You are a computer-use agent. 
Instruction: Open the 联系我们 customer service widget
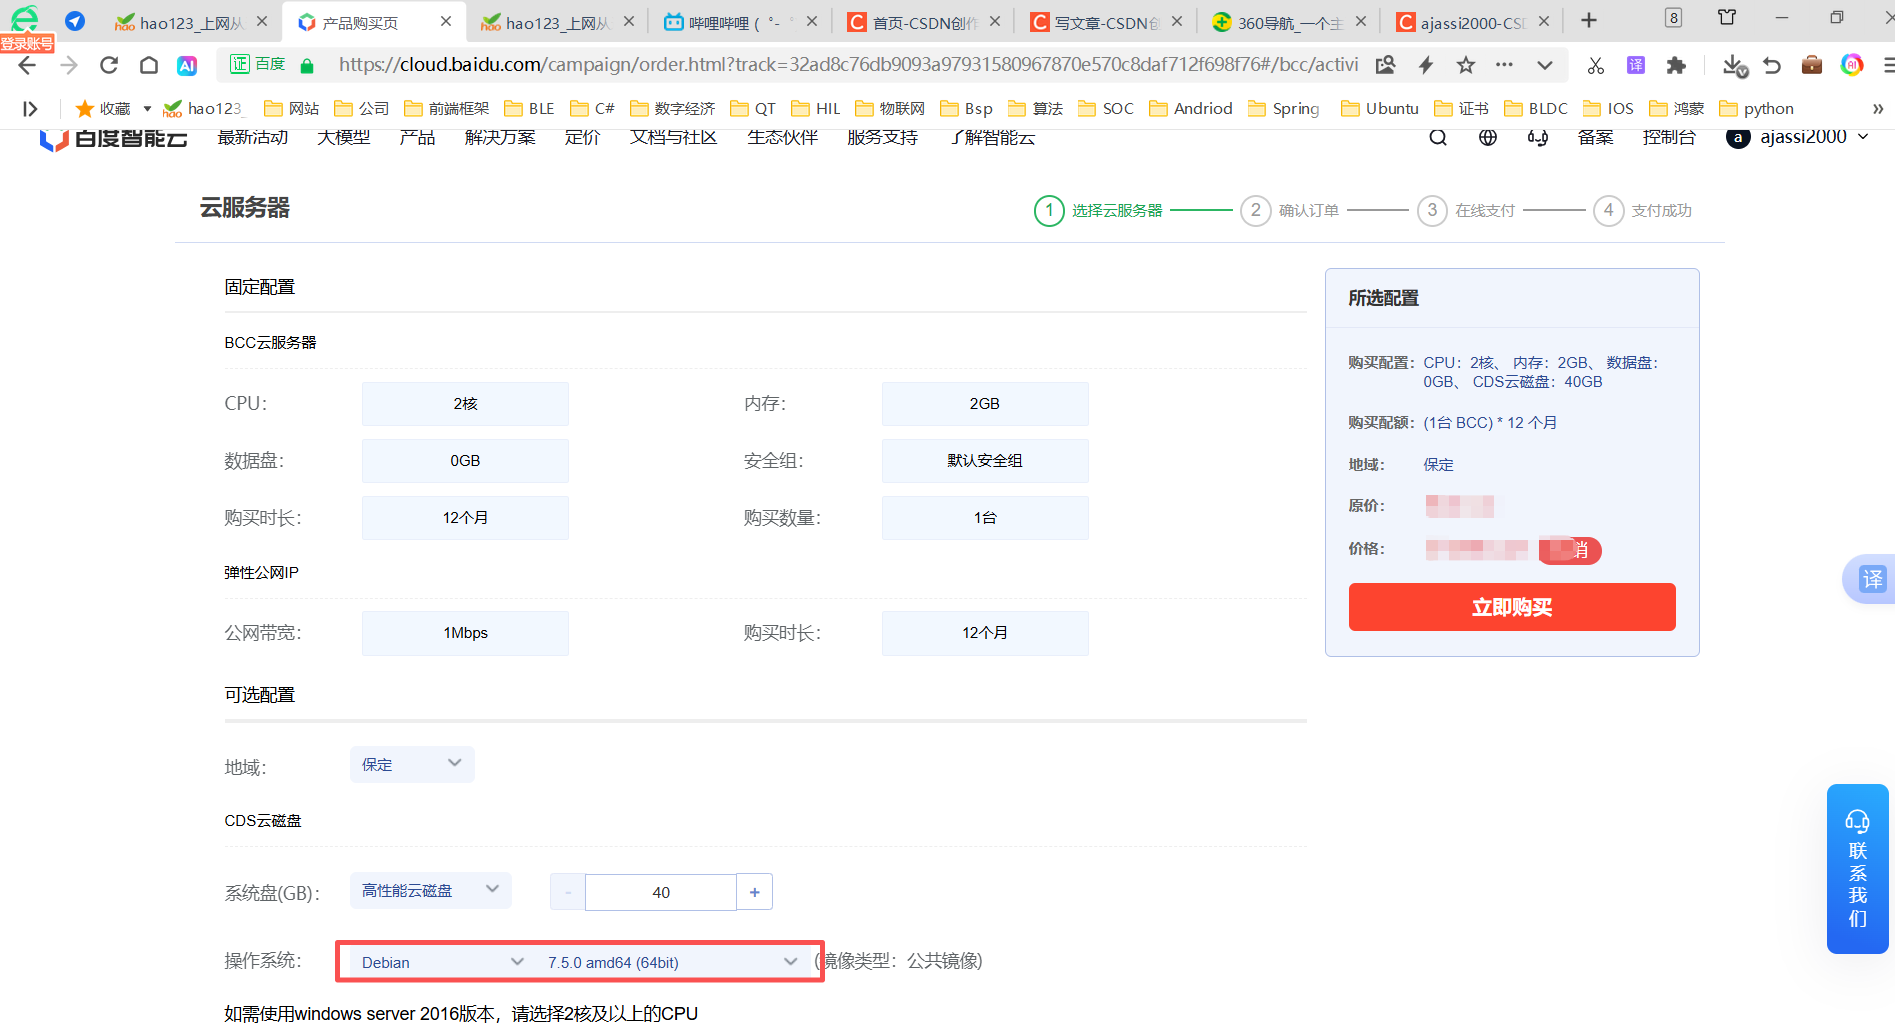pos(1857,869)
